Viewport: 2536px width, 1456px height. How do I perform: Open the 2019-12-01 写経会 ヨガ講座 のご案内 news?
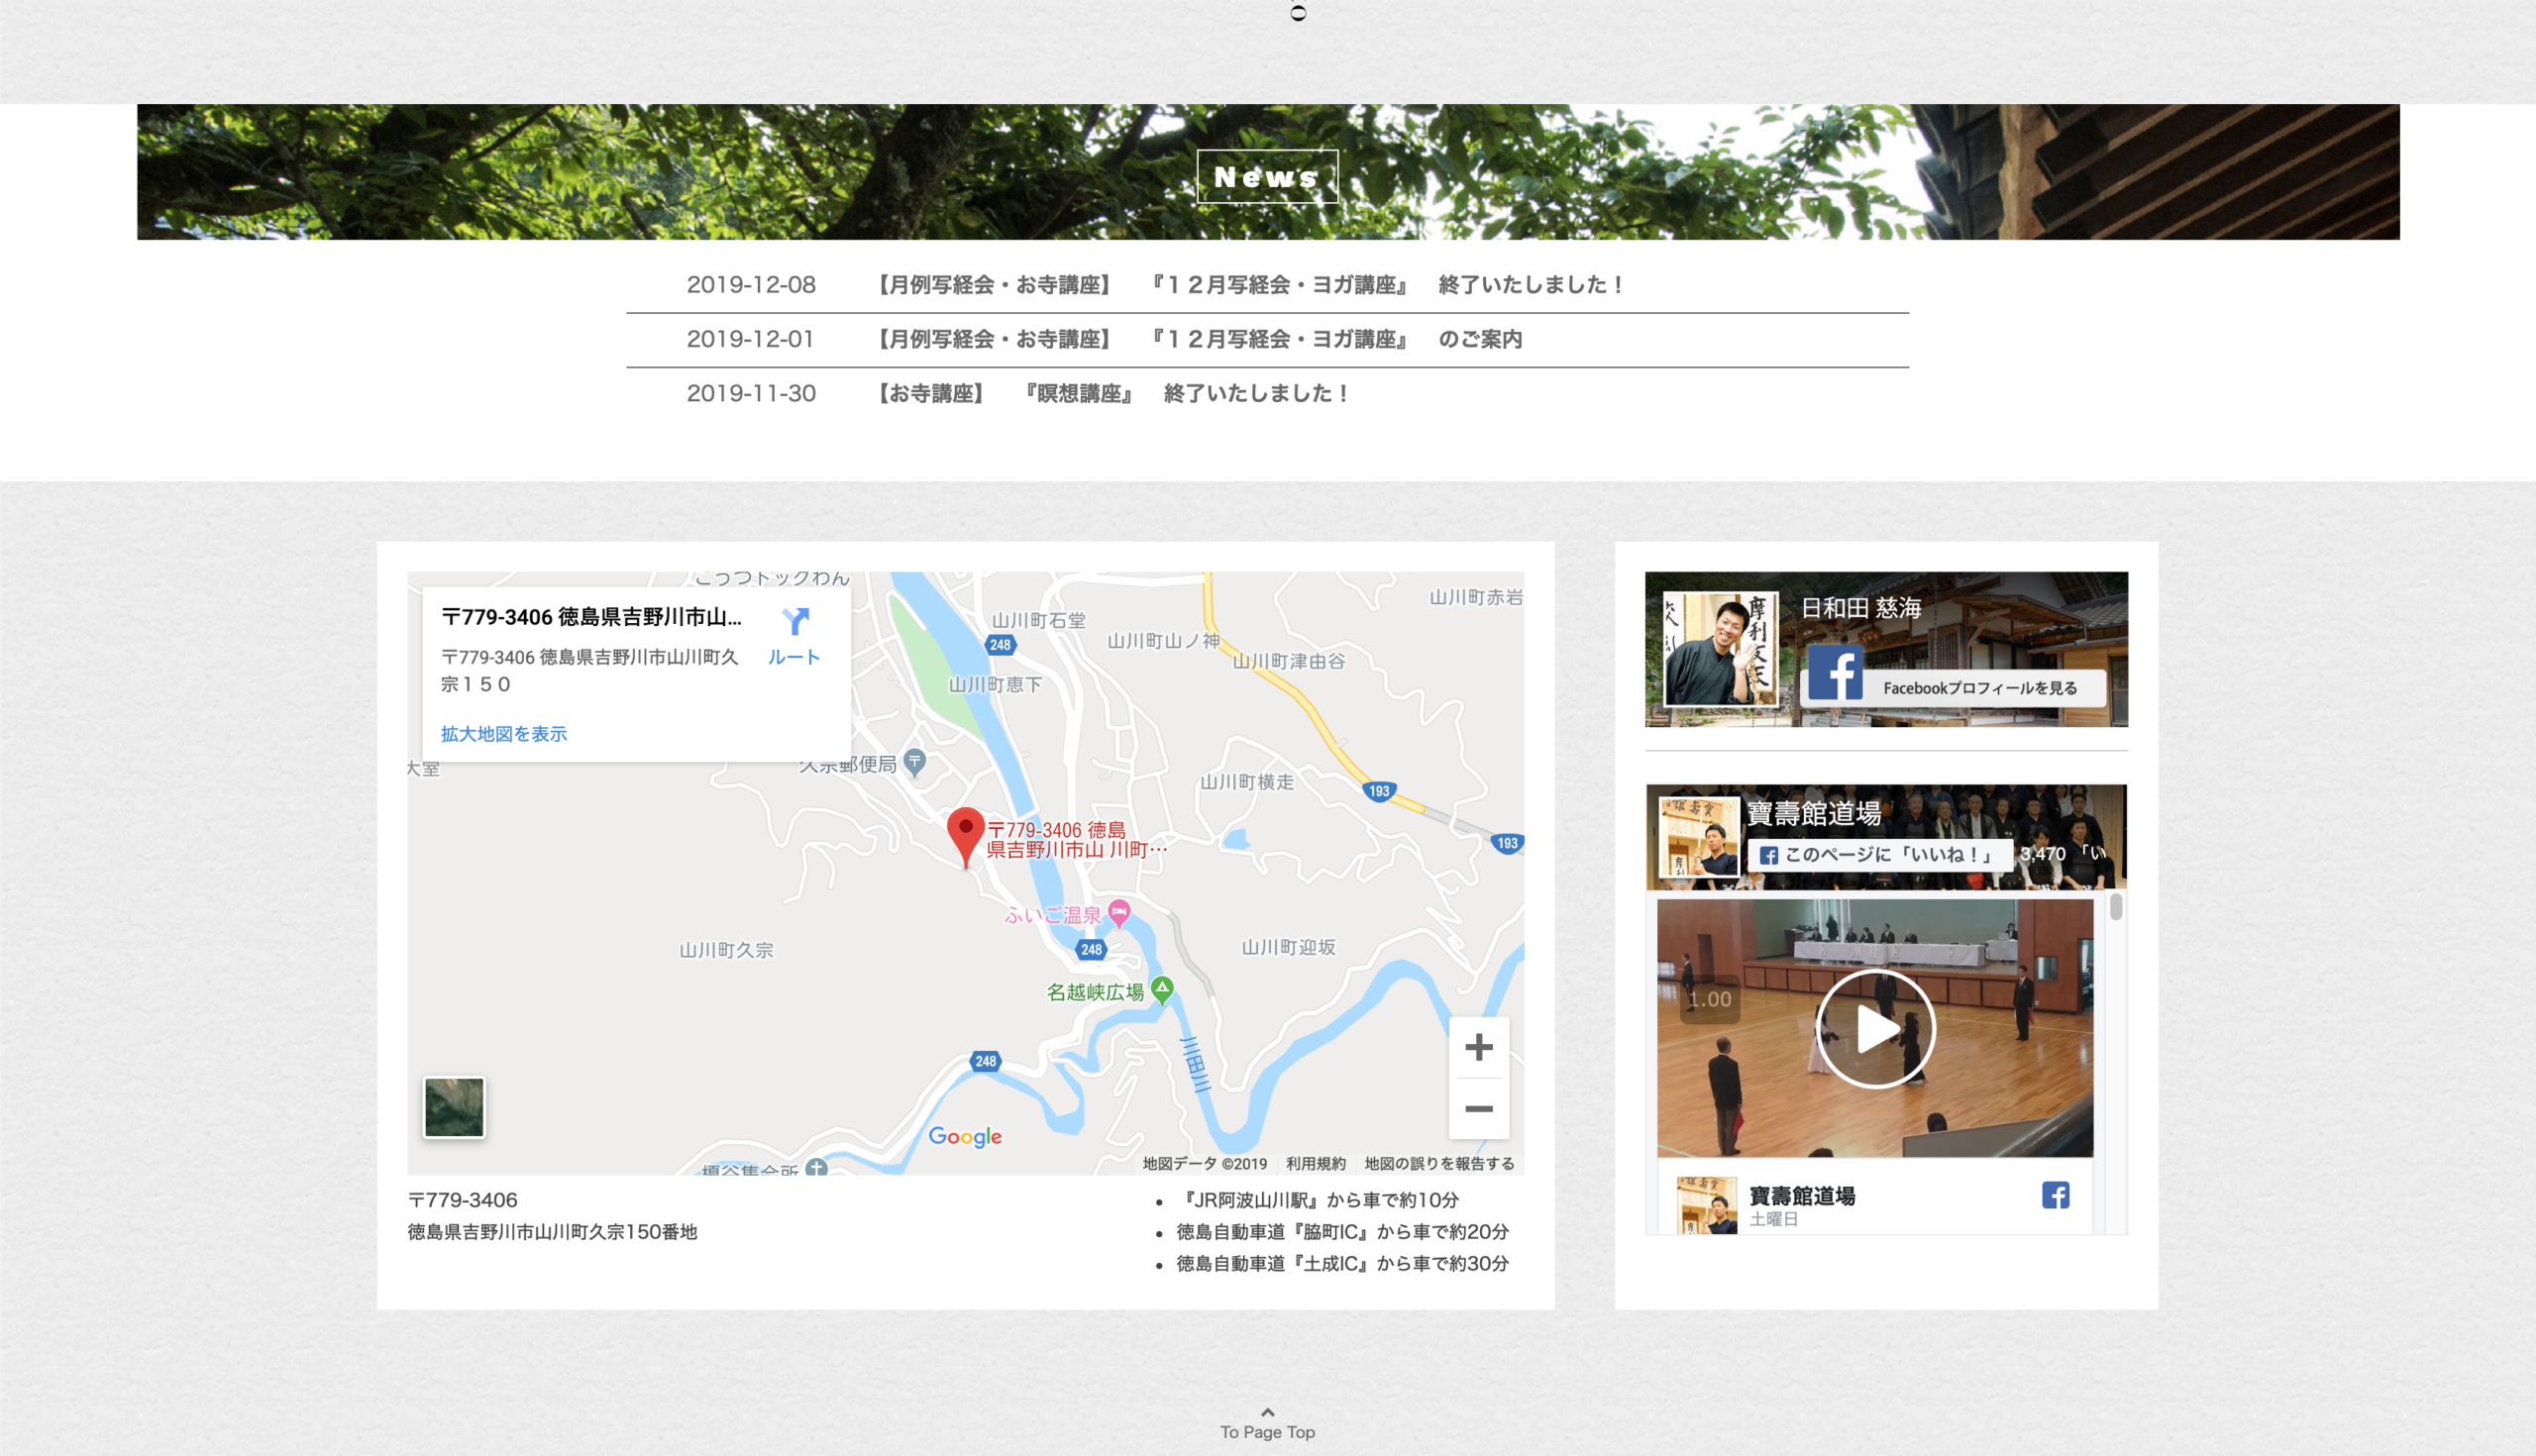coord(1199,340)
